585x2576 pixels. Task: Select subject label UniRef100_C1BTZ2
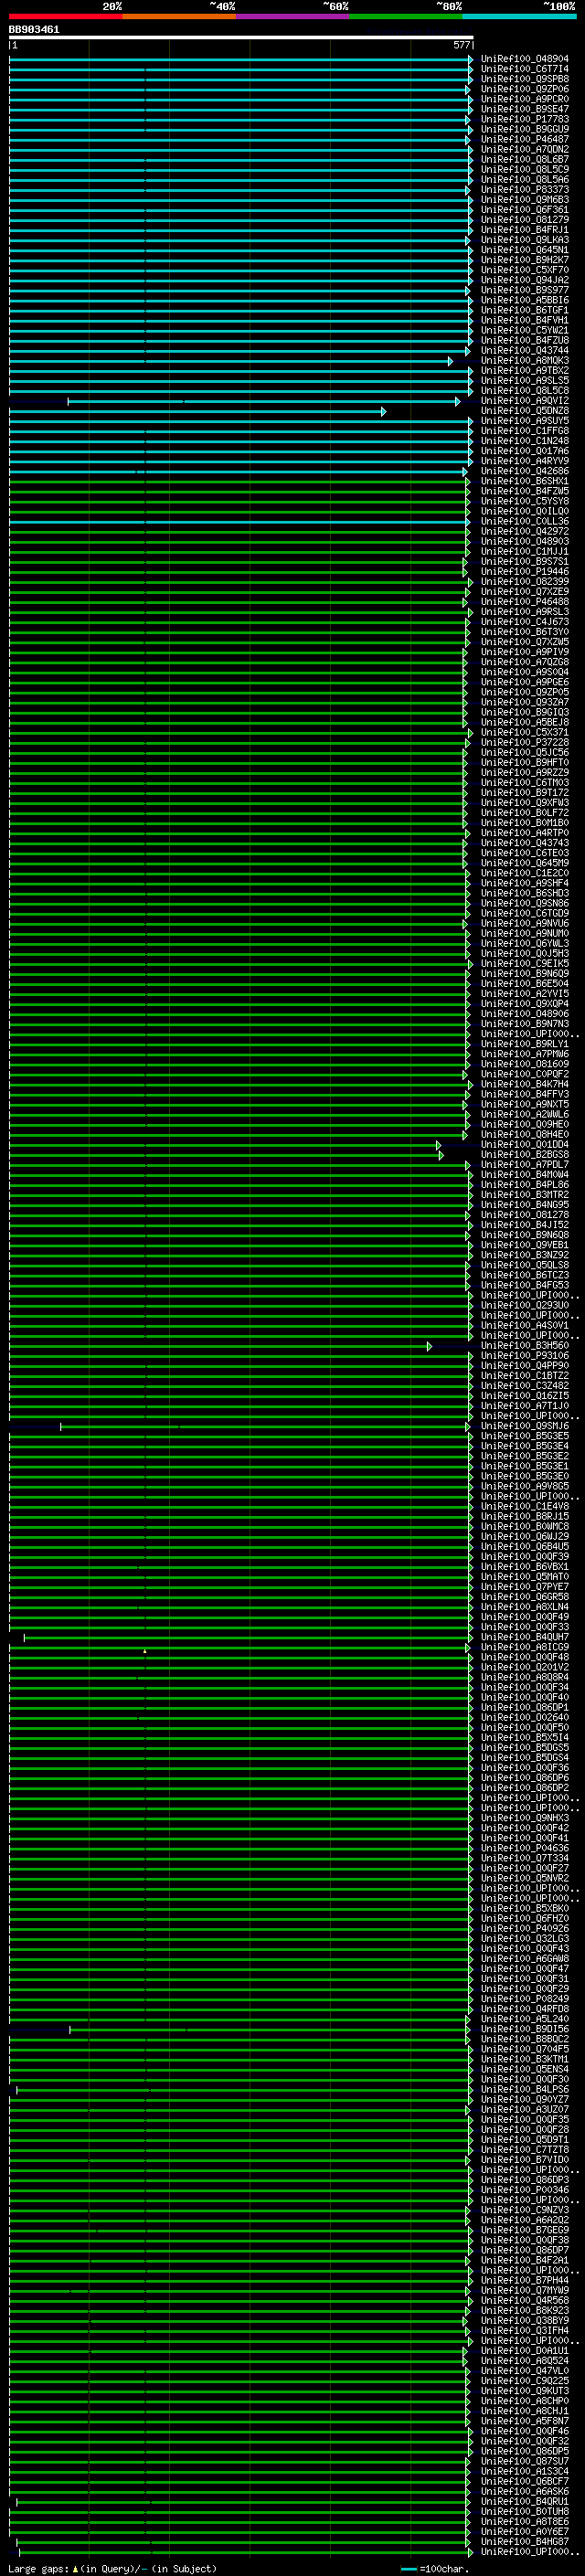(524, 1376)
